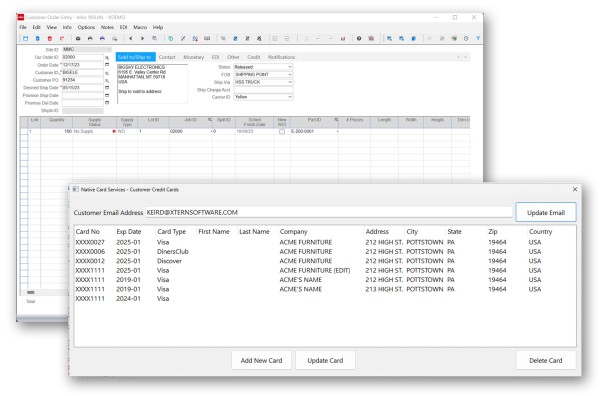Image resolution: width=600 pixels, height=396 pixels.
Task: Go to the previous order with the left arrow
Action: (x=130, y=39)
